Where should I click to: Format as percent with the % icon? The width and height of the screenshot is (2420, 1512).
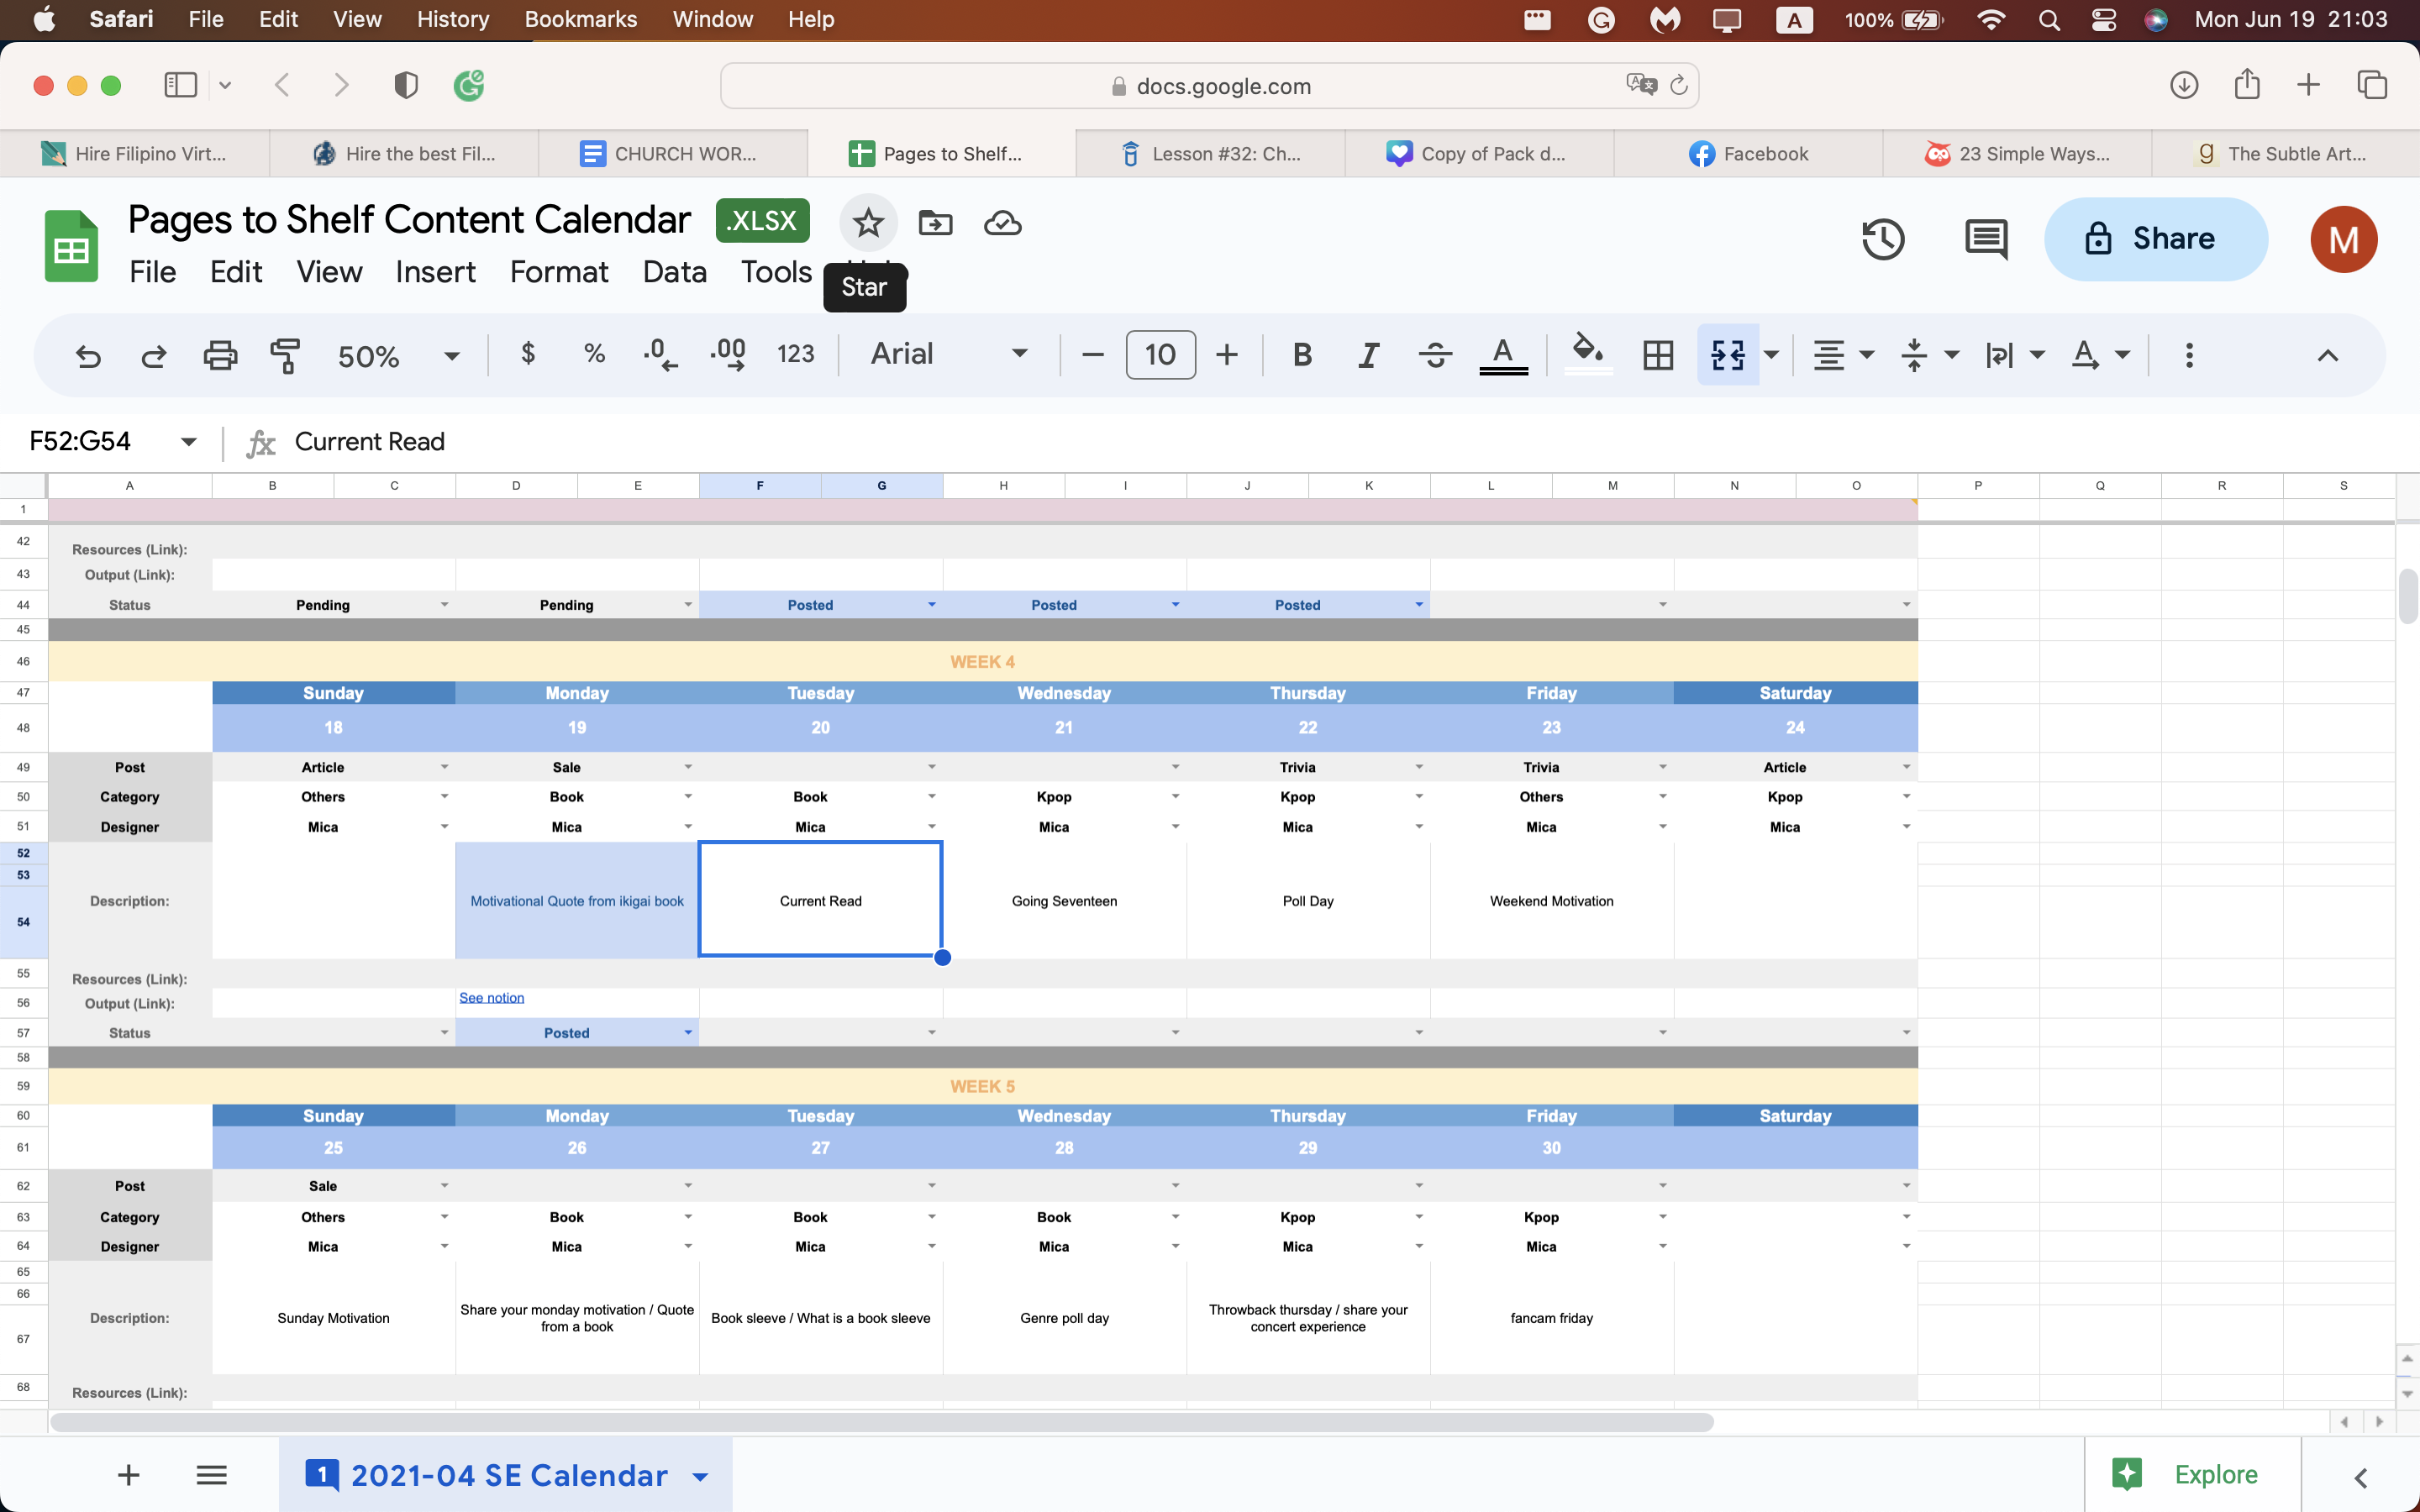(x=595, y=353)
